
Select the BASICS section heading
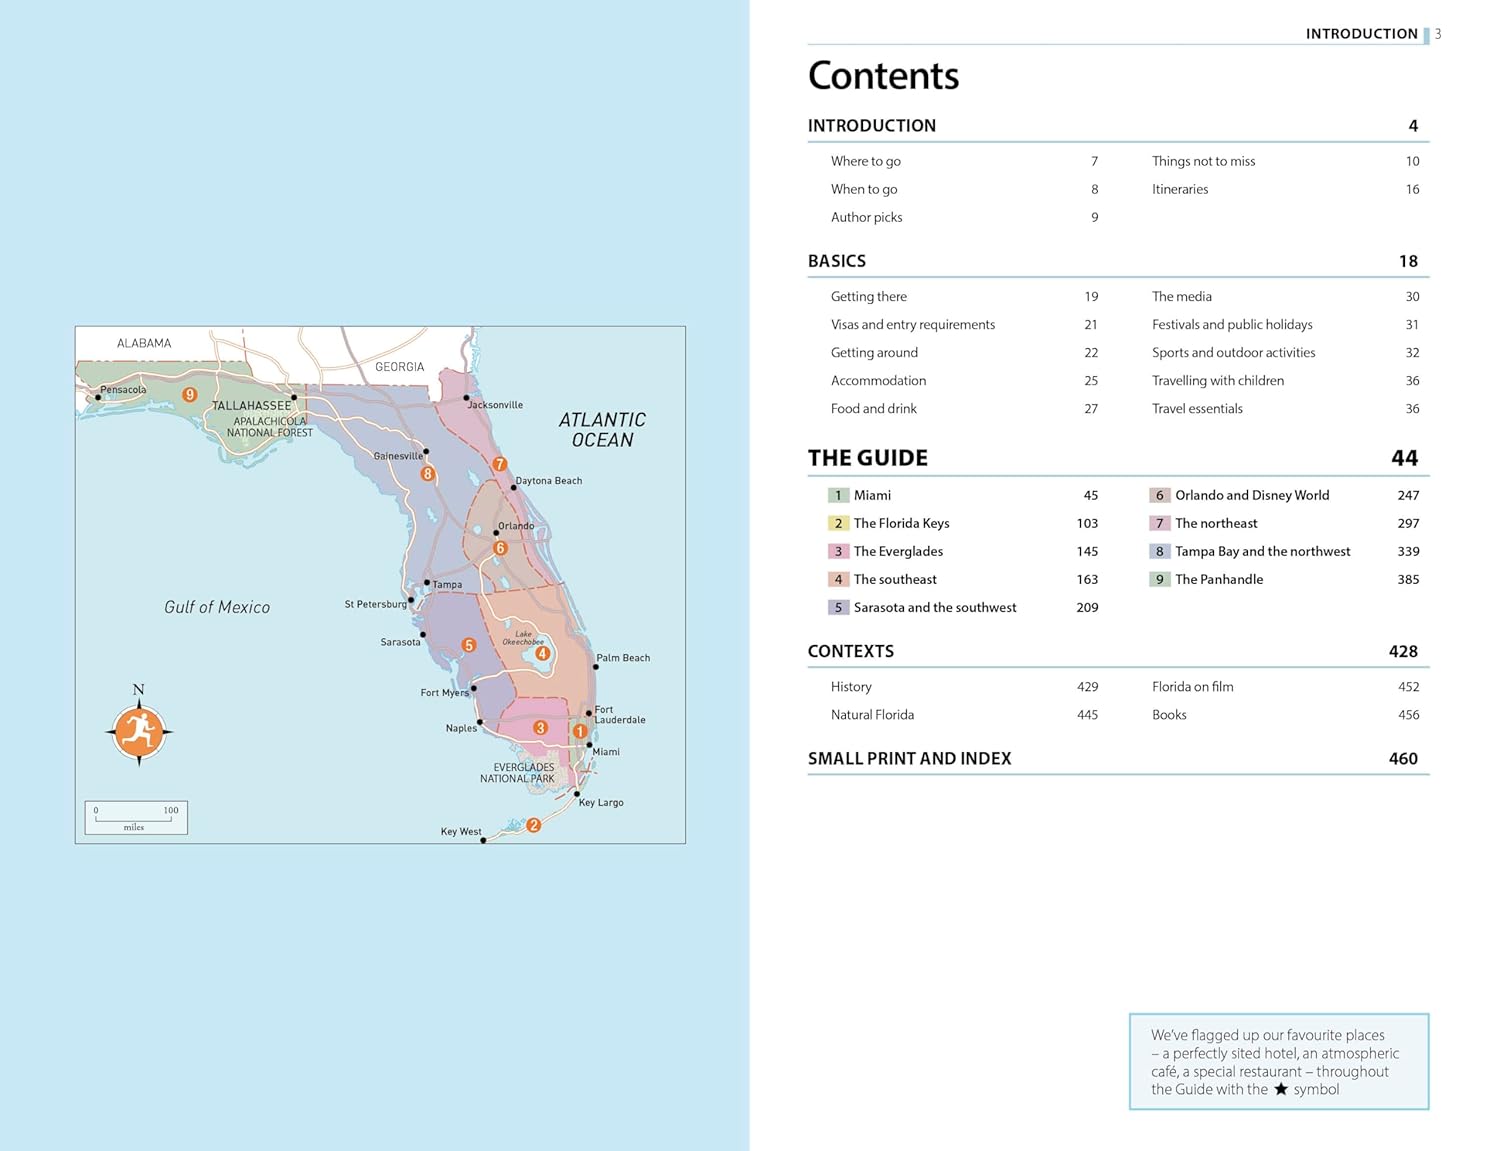837,261
